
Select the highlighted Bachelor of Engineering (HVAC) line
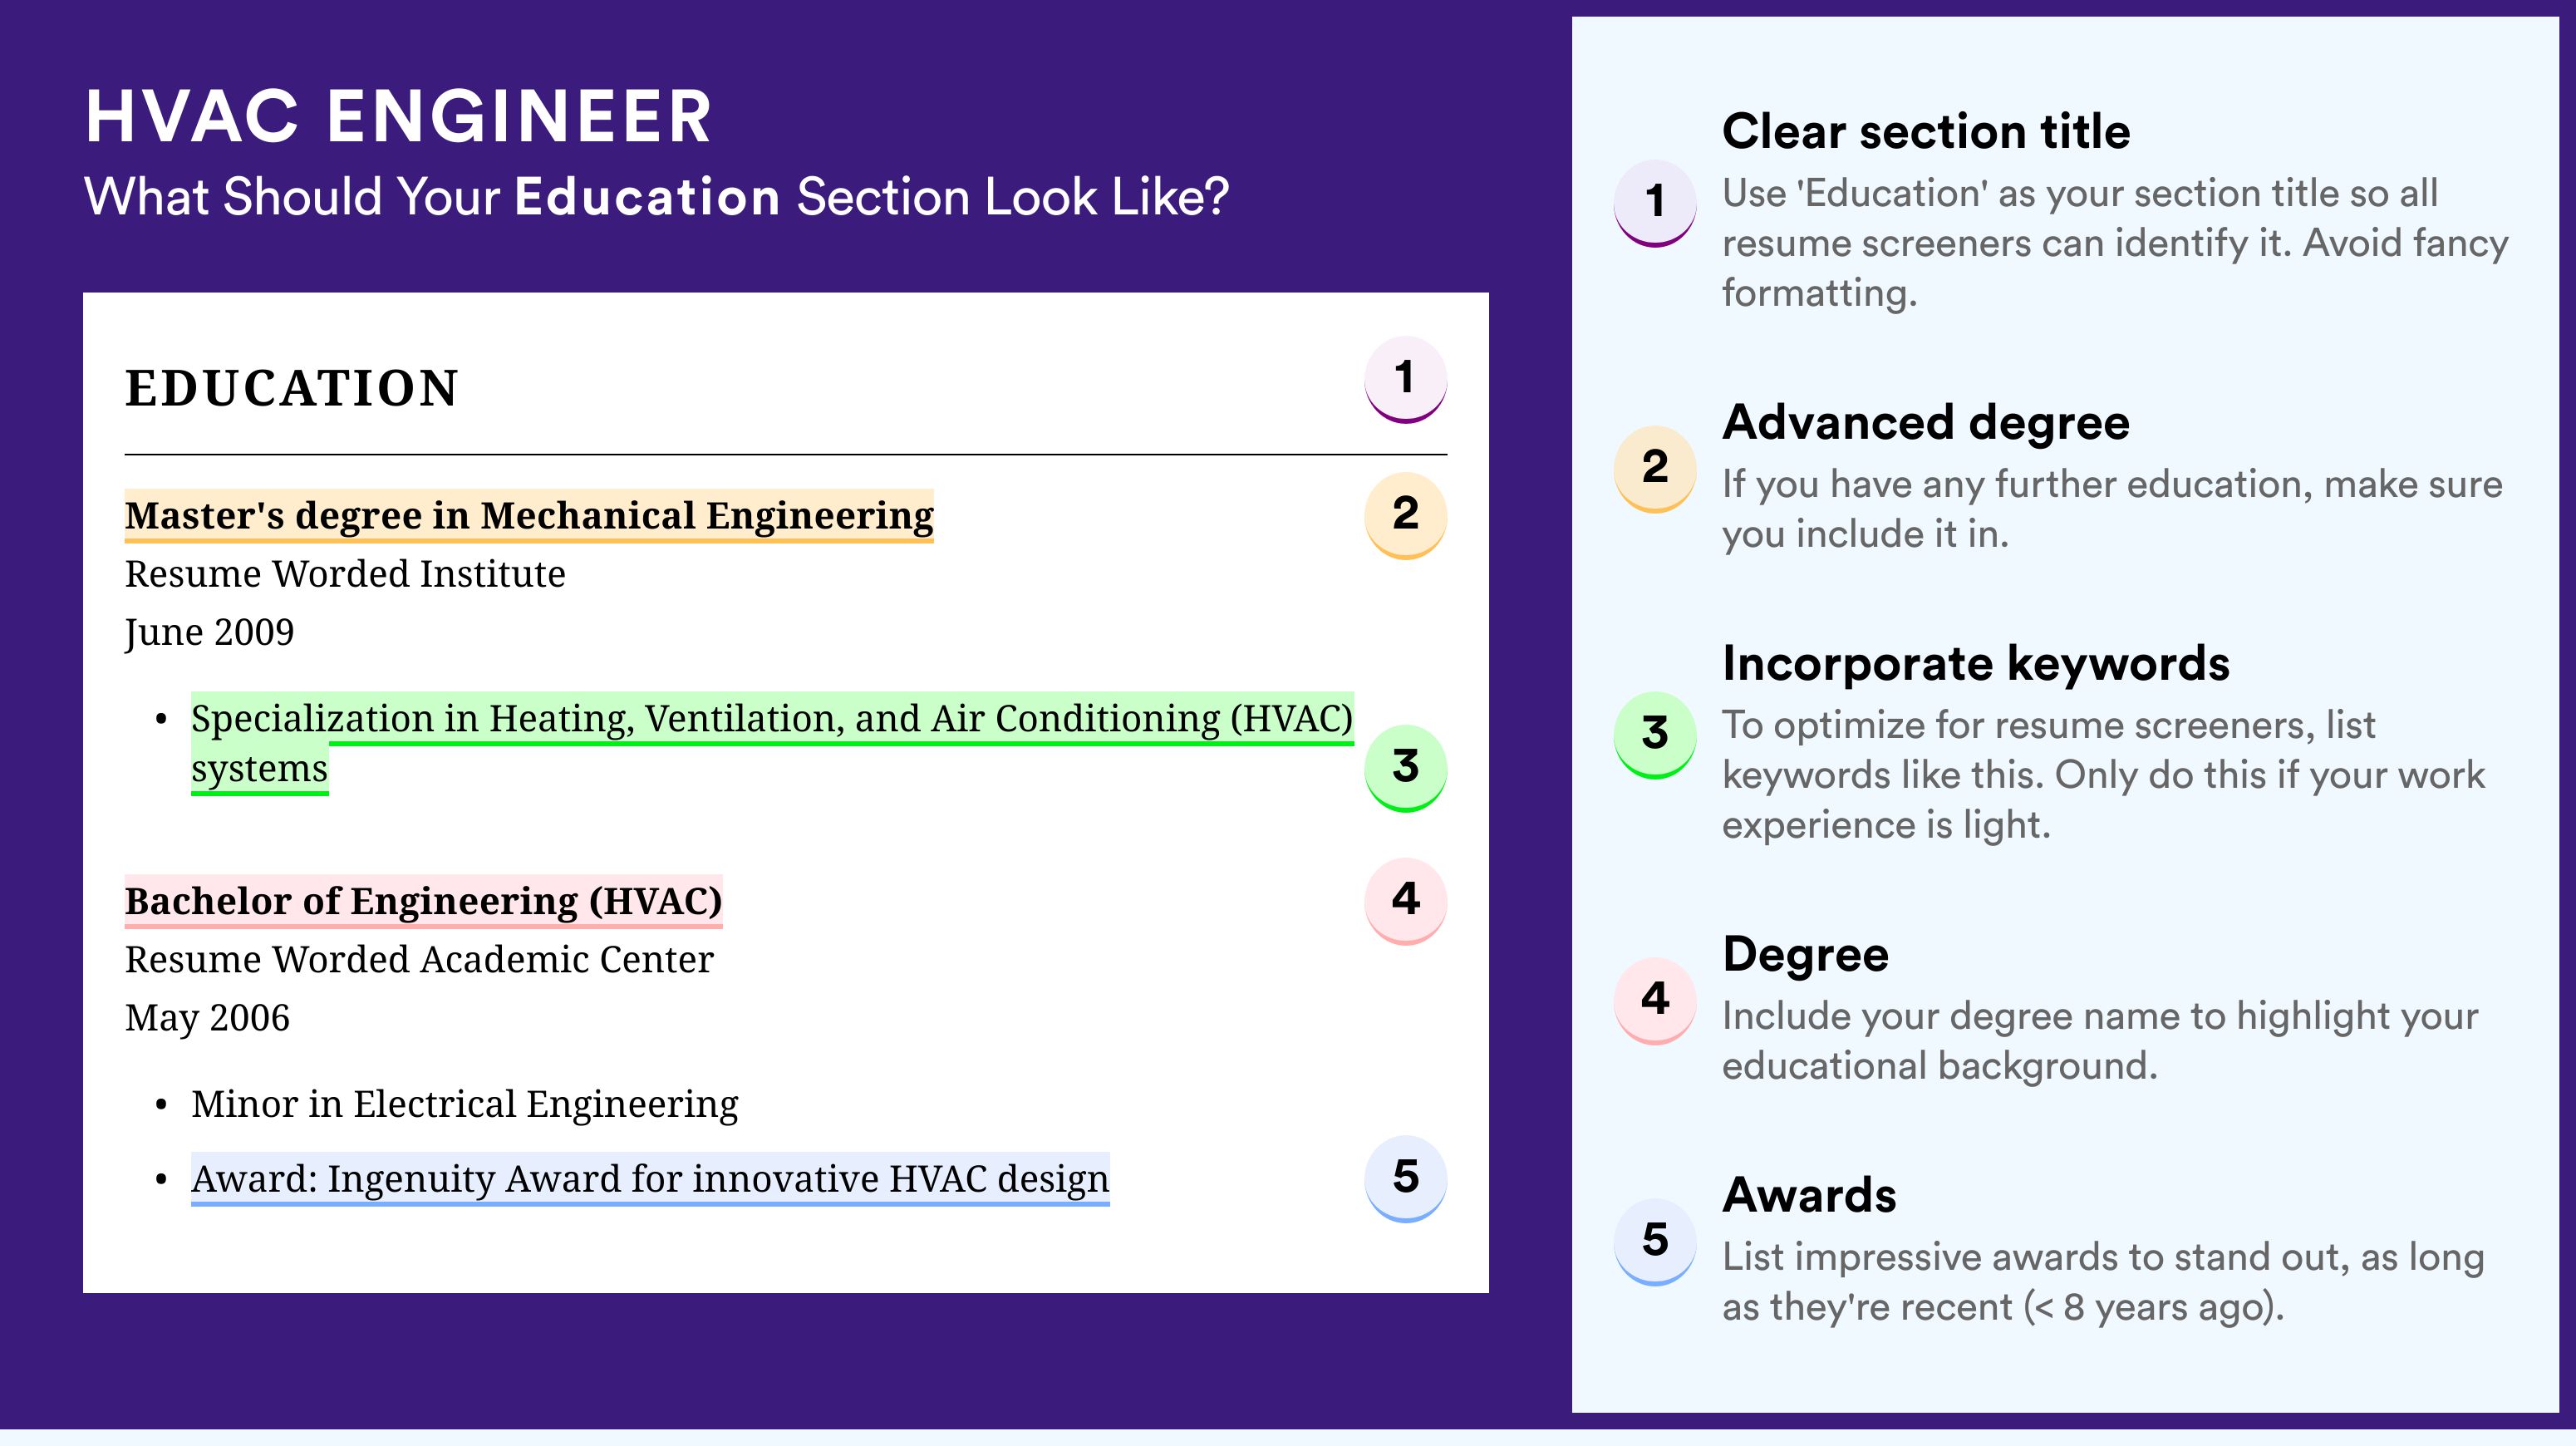423,901
